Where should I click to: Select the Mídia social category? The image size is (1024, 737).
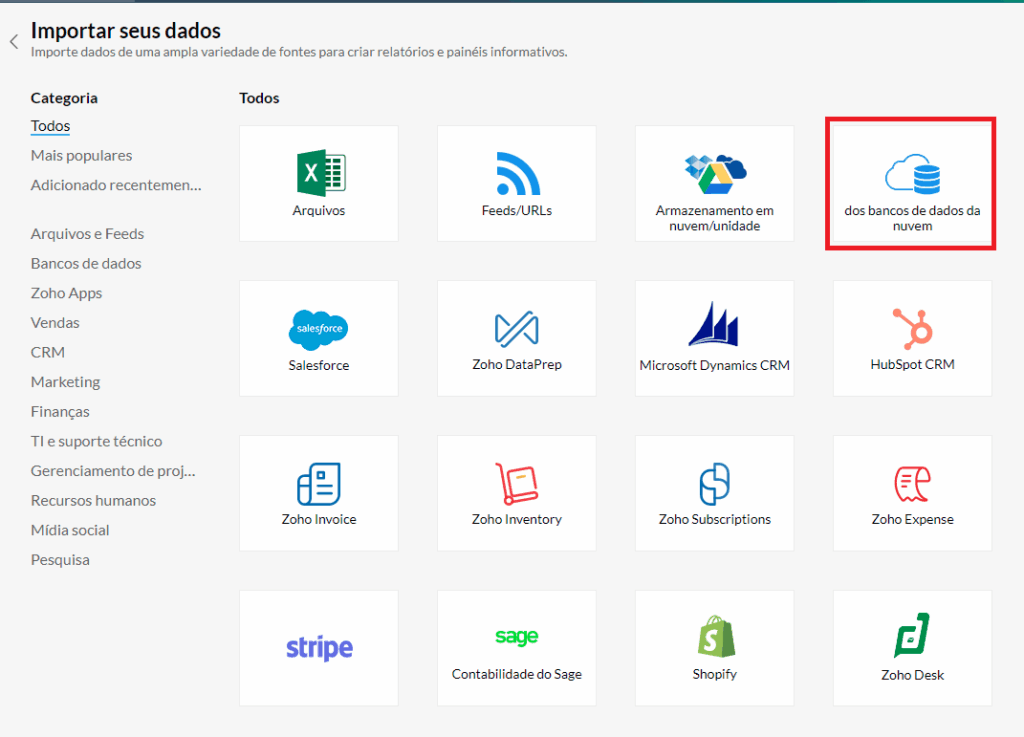(70, 530)
